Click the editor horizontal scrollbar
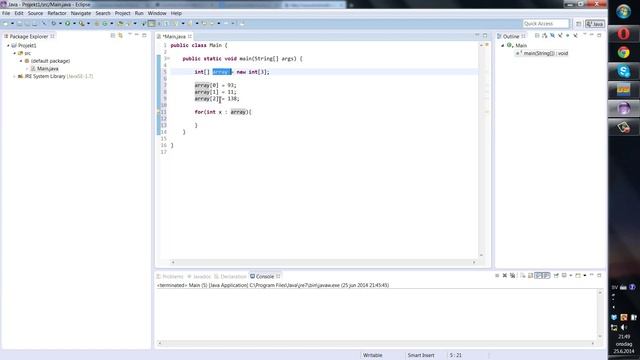 [323, 262]
